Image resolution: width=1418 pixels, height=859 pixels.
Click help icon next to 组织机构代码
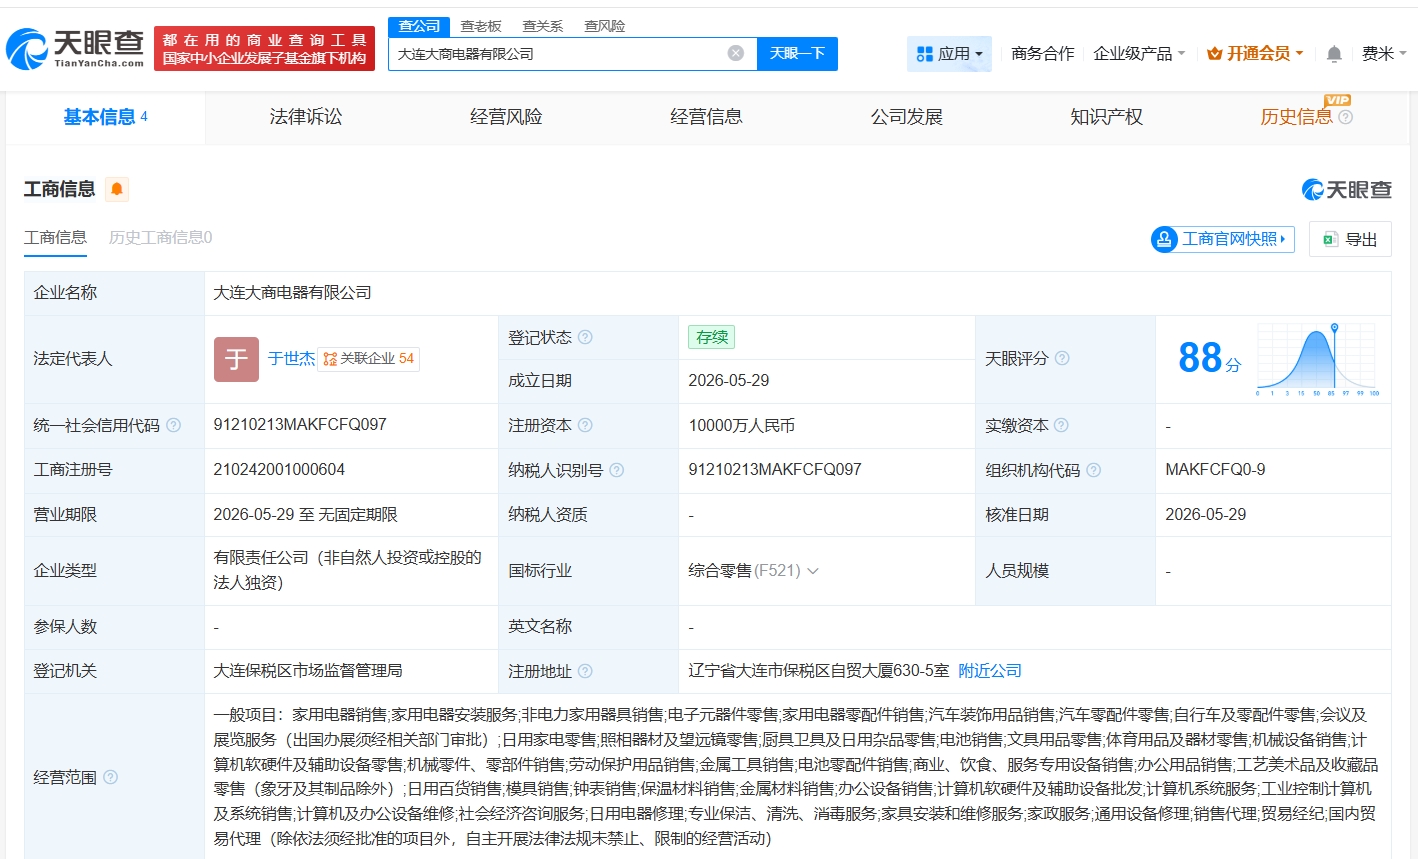coord(1093,470)
